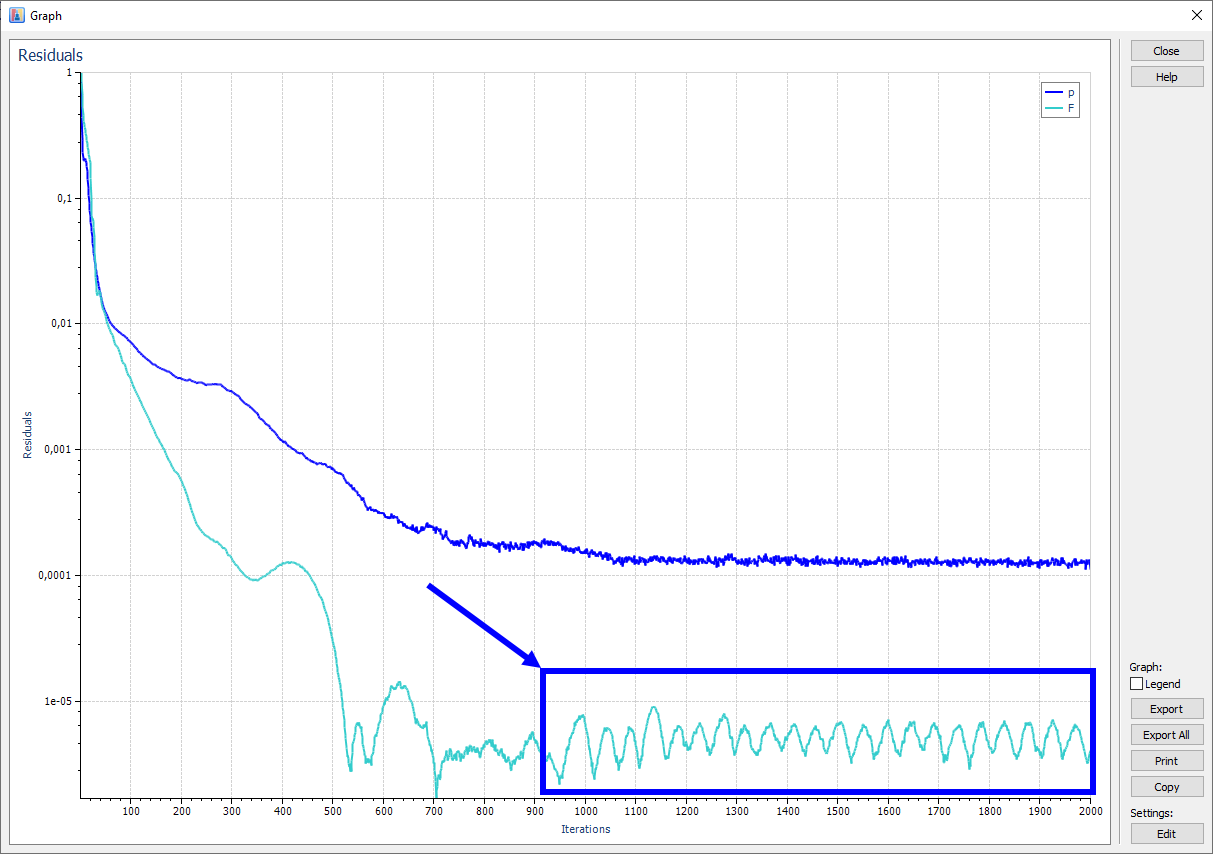1213x854 pixels.
Task: Click the Iterations axis label
Action: tap(585, 829)
